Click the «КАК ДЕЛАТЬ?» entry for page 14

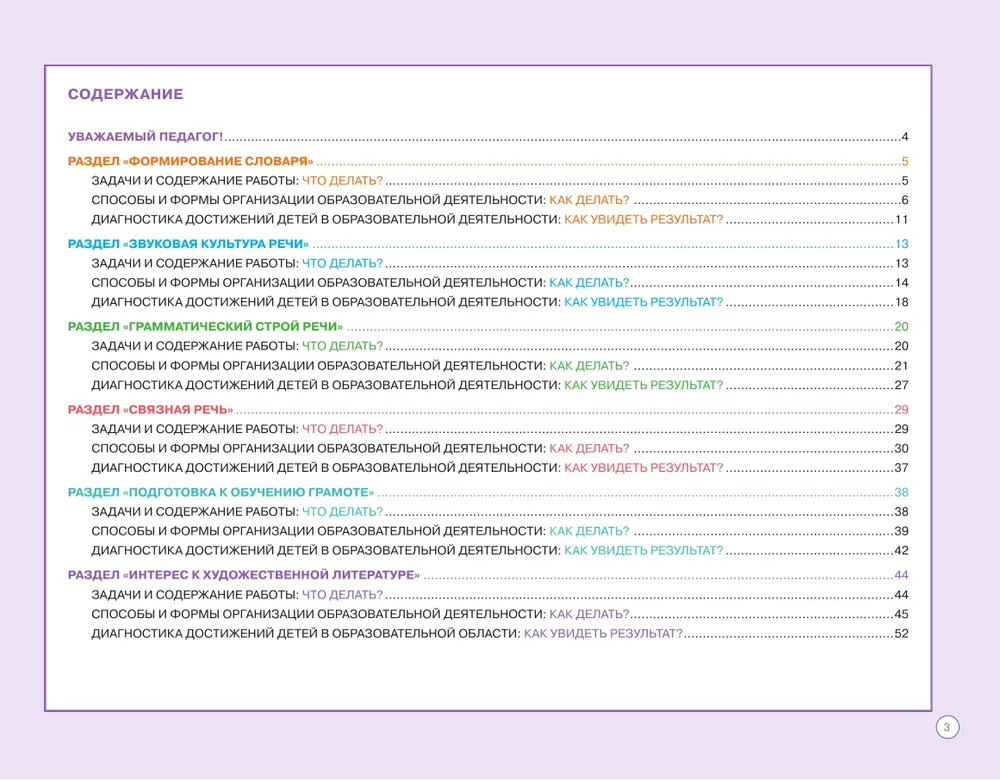click(589, 283)
